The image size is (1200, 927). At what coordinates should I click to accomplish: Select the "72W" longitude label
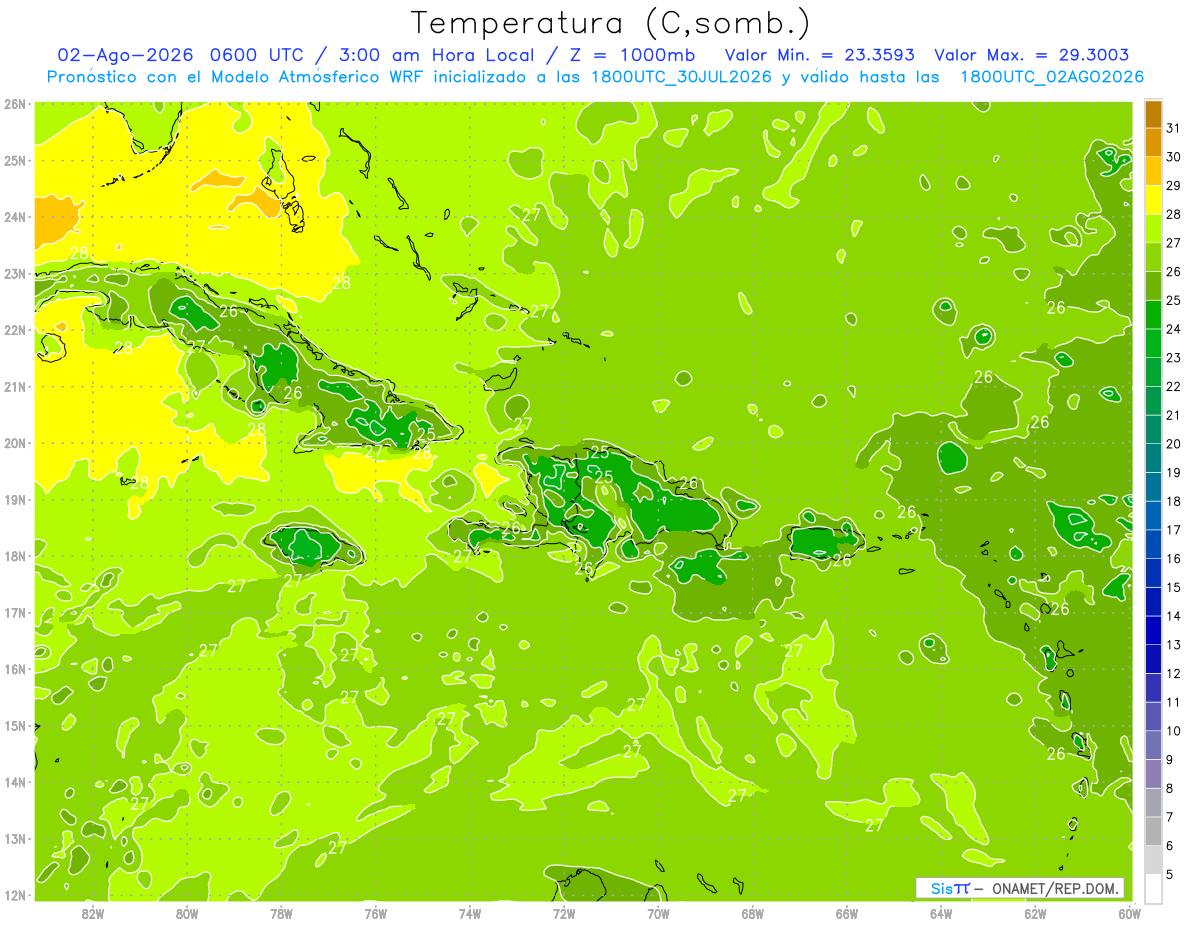click(x=564, y=913)
